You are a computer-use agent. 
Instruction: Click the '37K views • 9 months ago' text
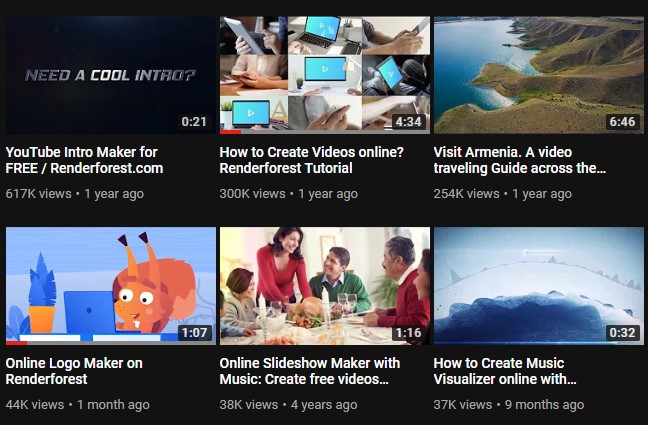[509, 404]
